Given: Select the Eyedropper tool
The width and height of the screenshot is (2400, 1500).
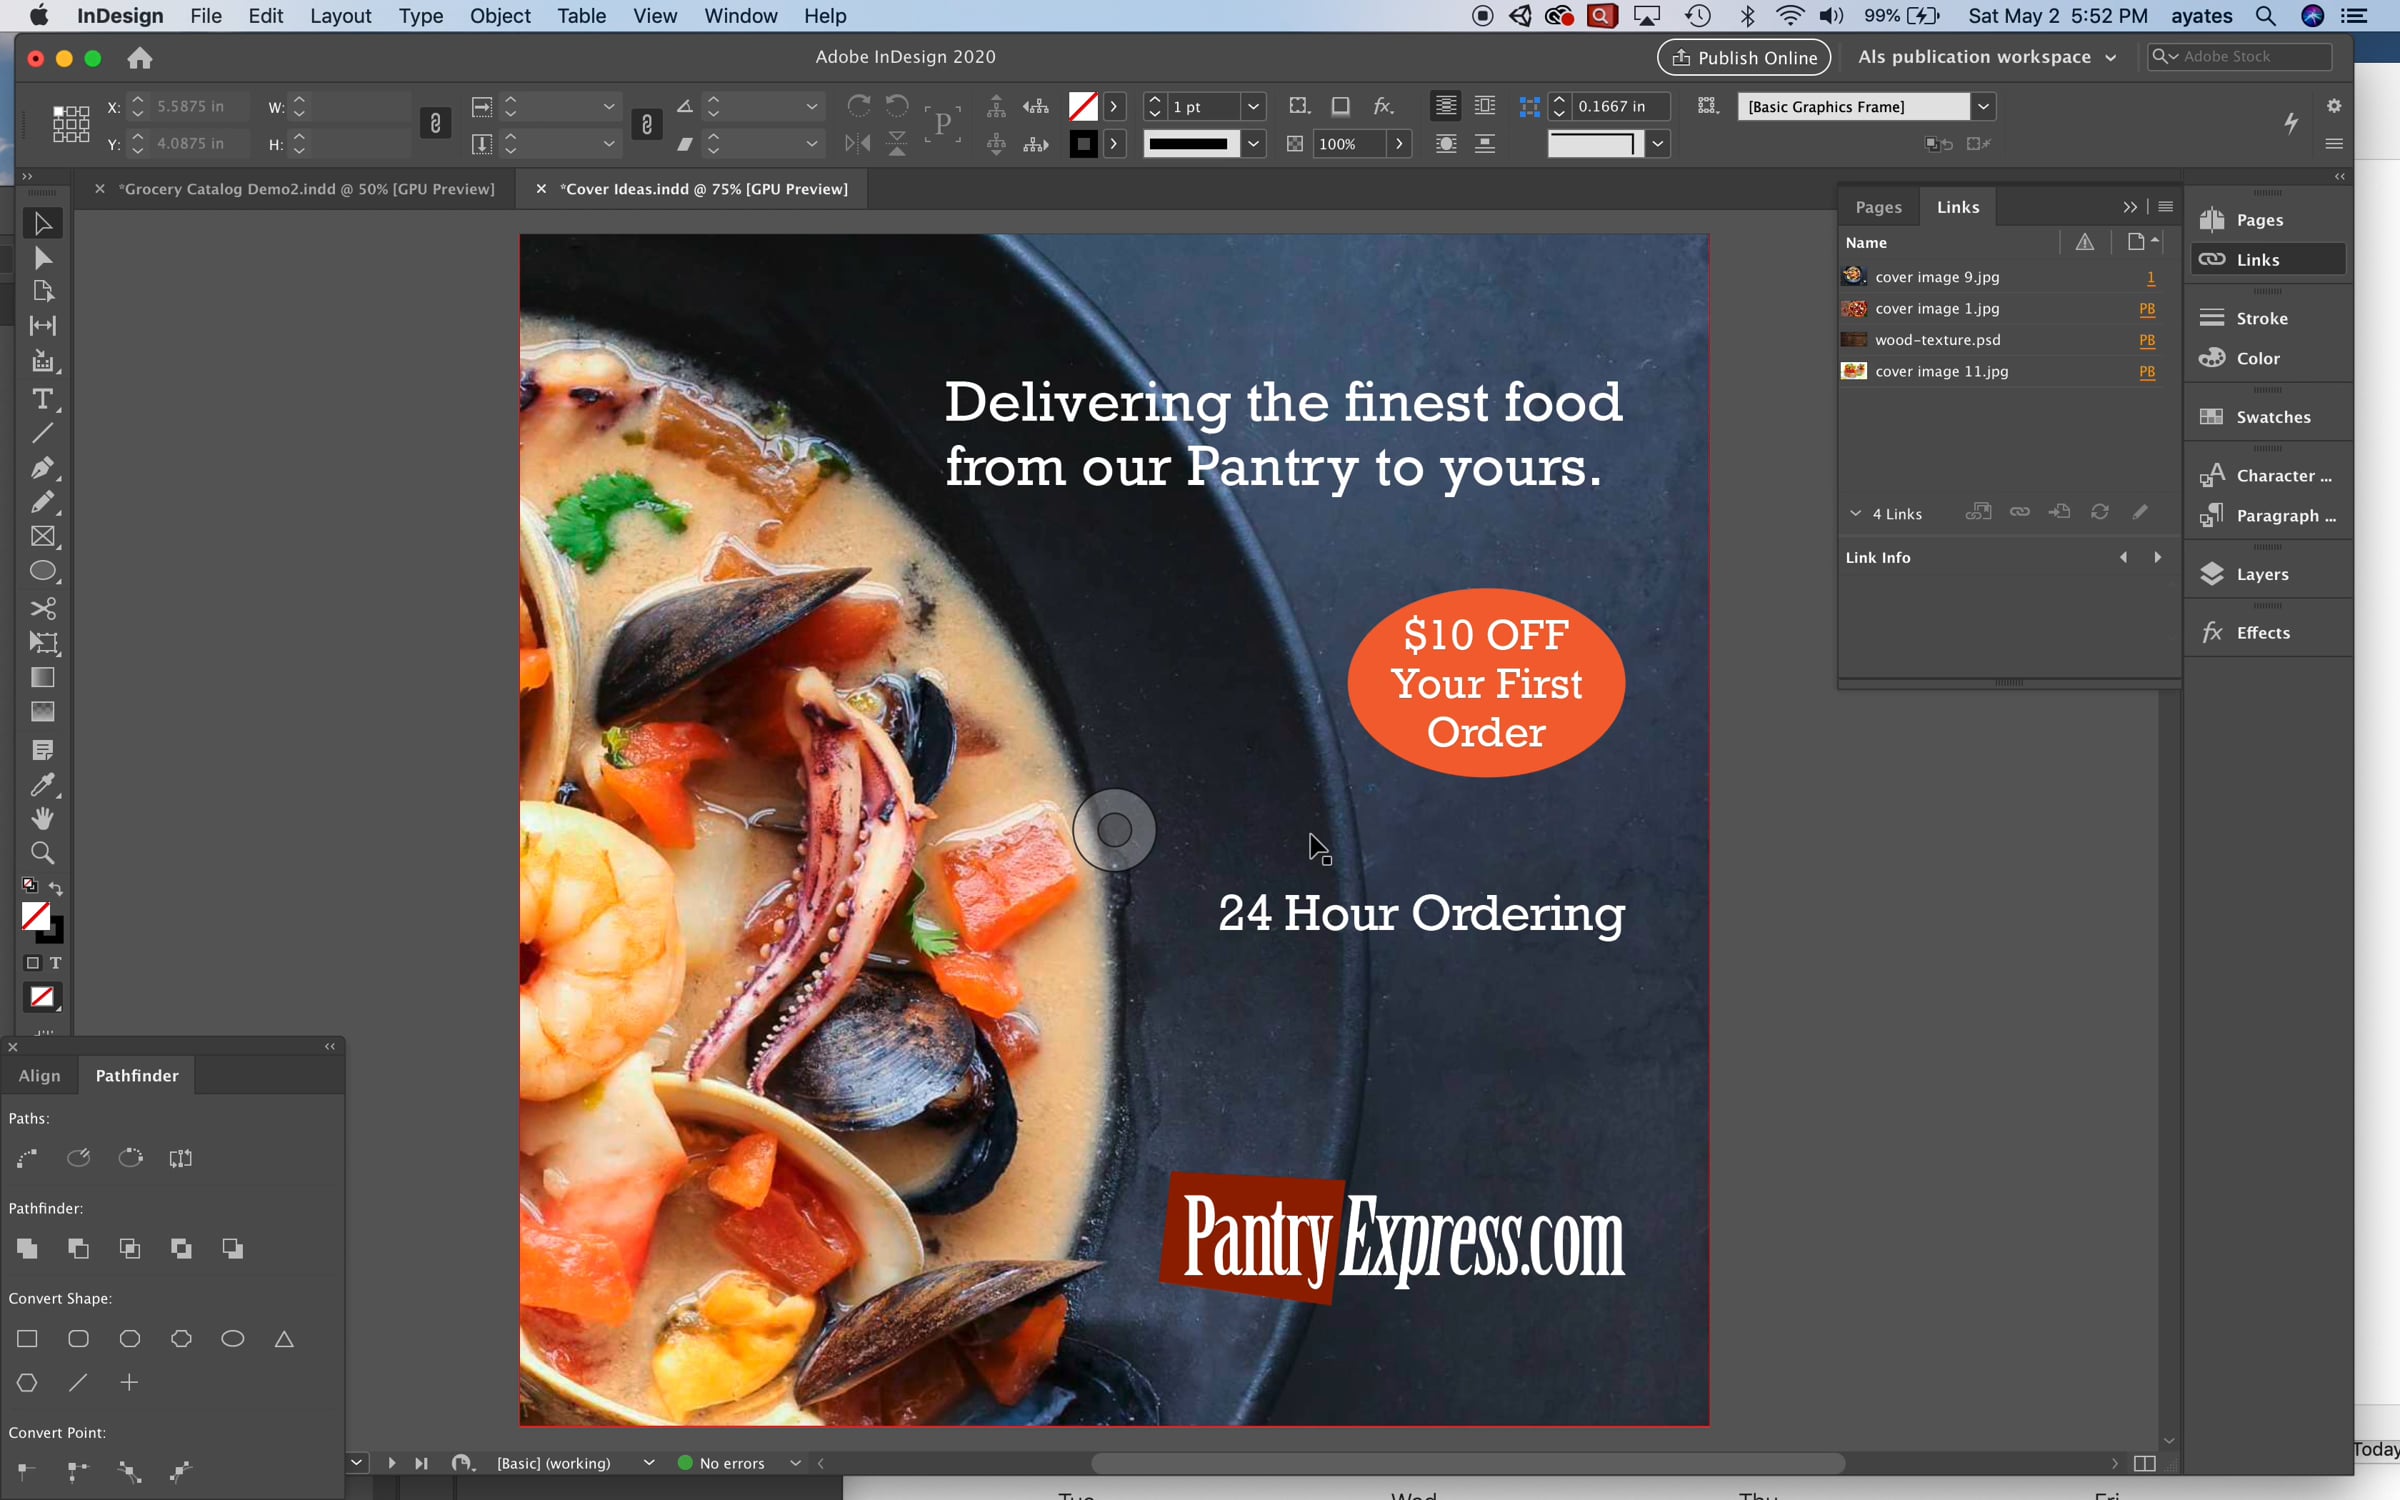Looking at the screenshot, I should point(42,785).
